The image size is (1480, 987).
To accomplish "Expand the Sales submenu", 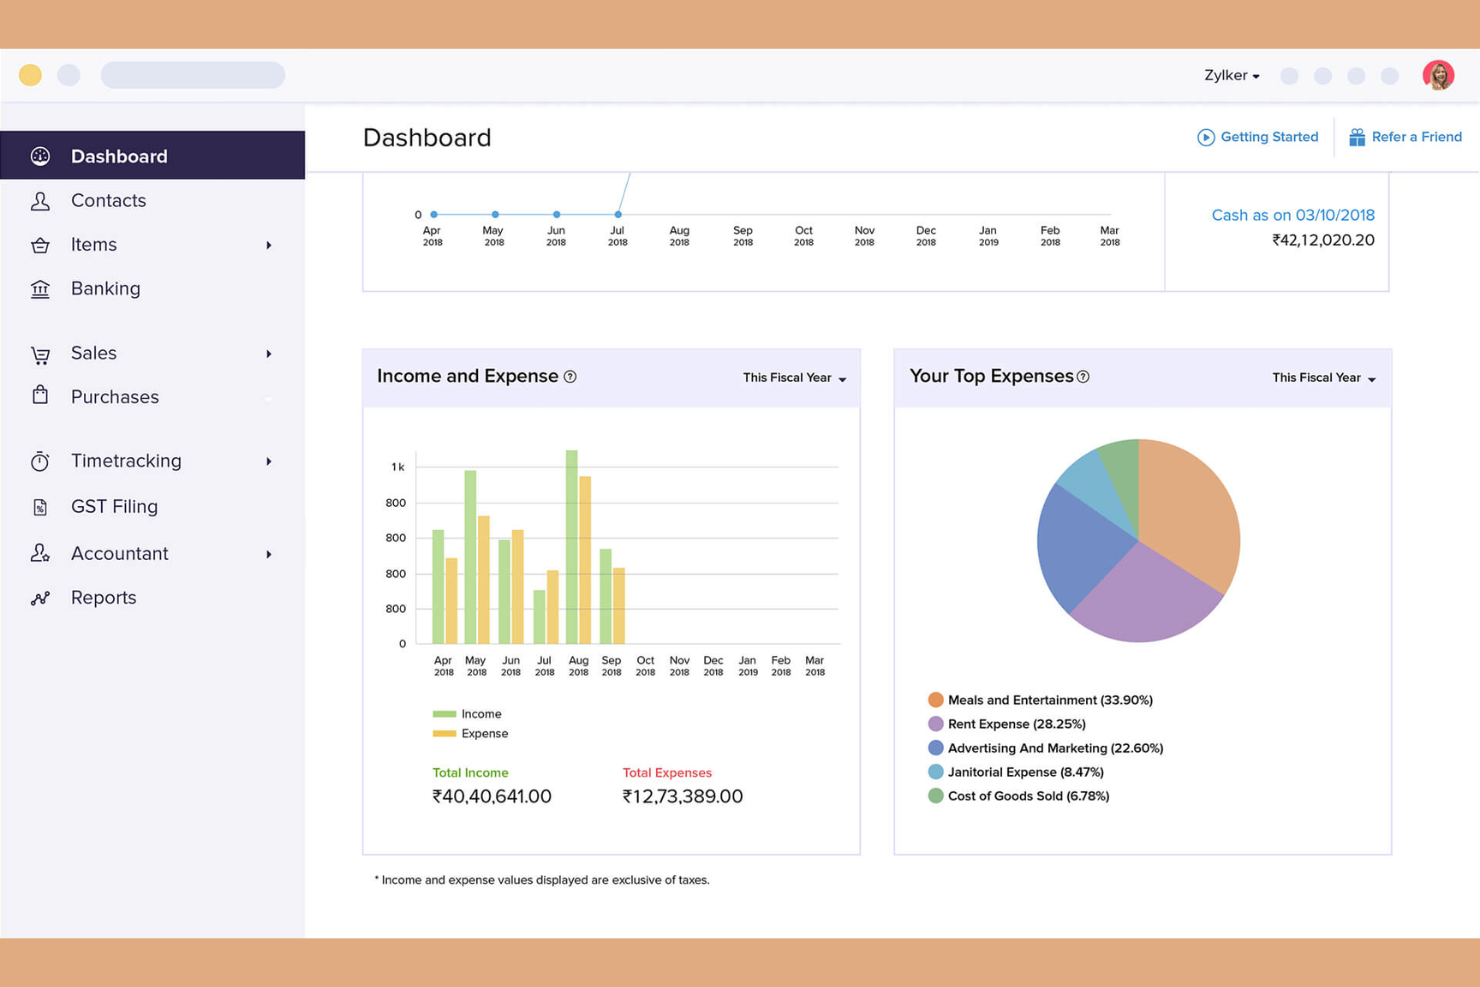I will point(268,353).
